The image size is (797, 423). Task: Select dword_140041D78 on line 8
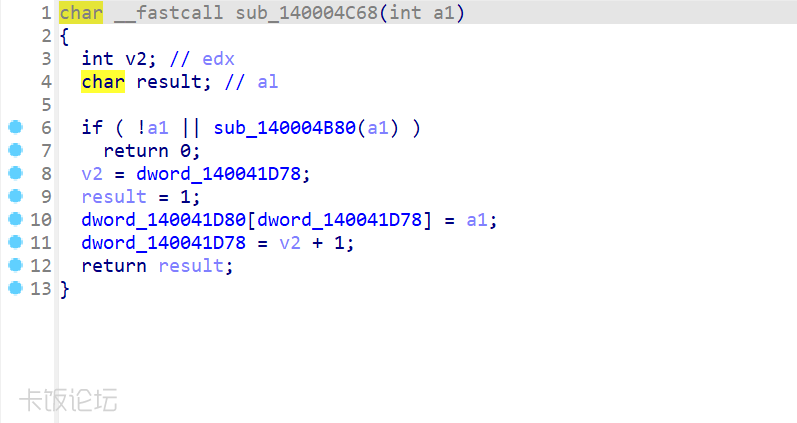point(219,174)
